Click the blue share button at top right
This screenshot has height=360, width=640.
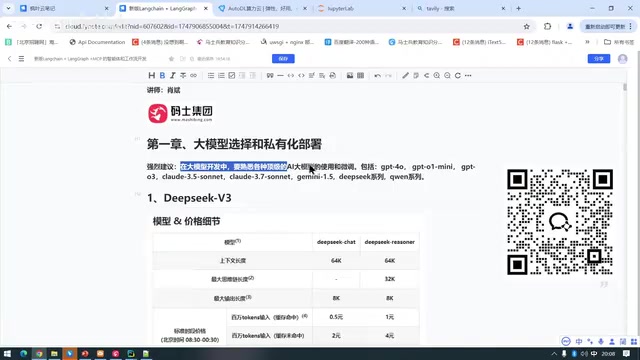[599, 59]
